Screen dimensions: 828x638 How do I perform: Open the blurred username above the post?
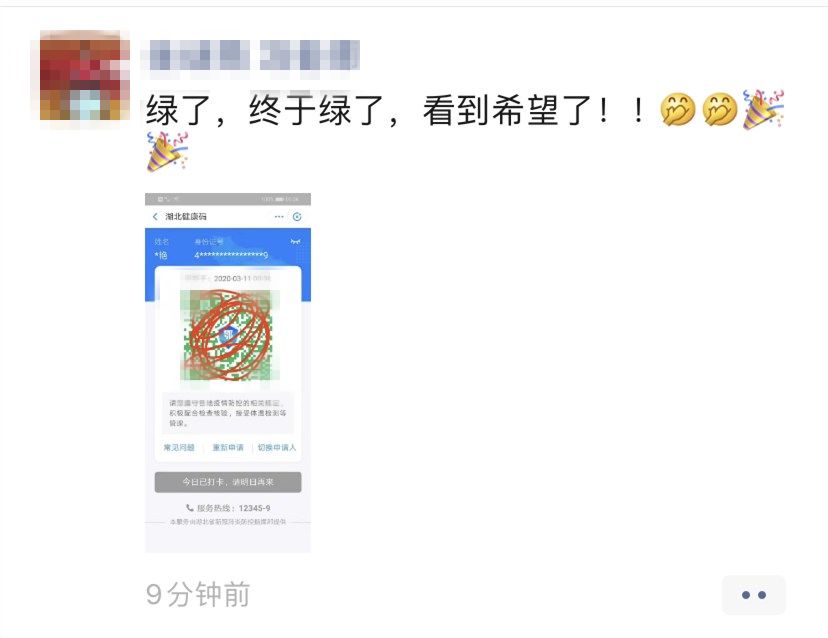coord(252,55)
